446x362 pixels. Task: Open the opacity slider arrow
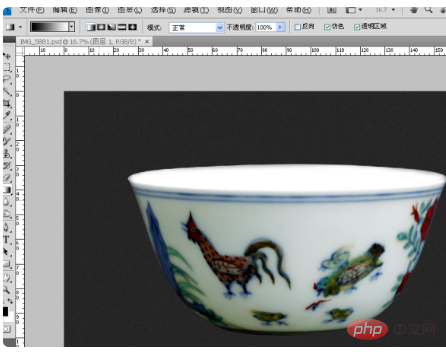280,27
